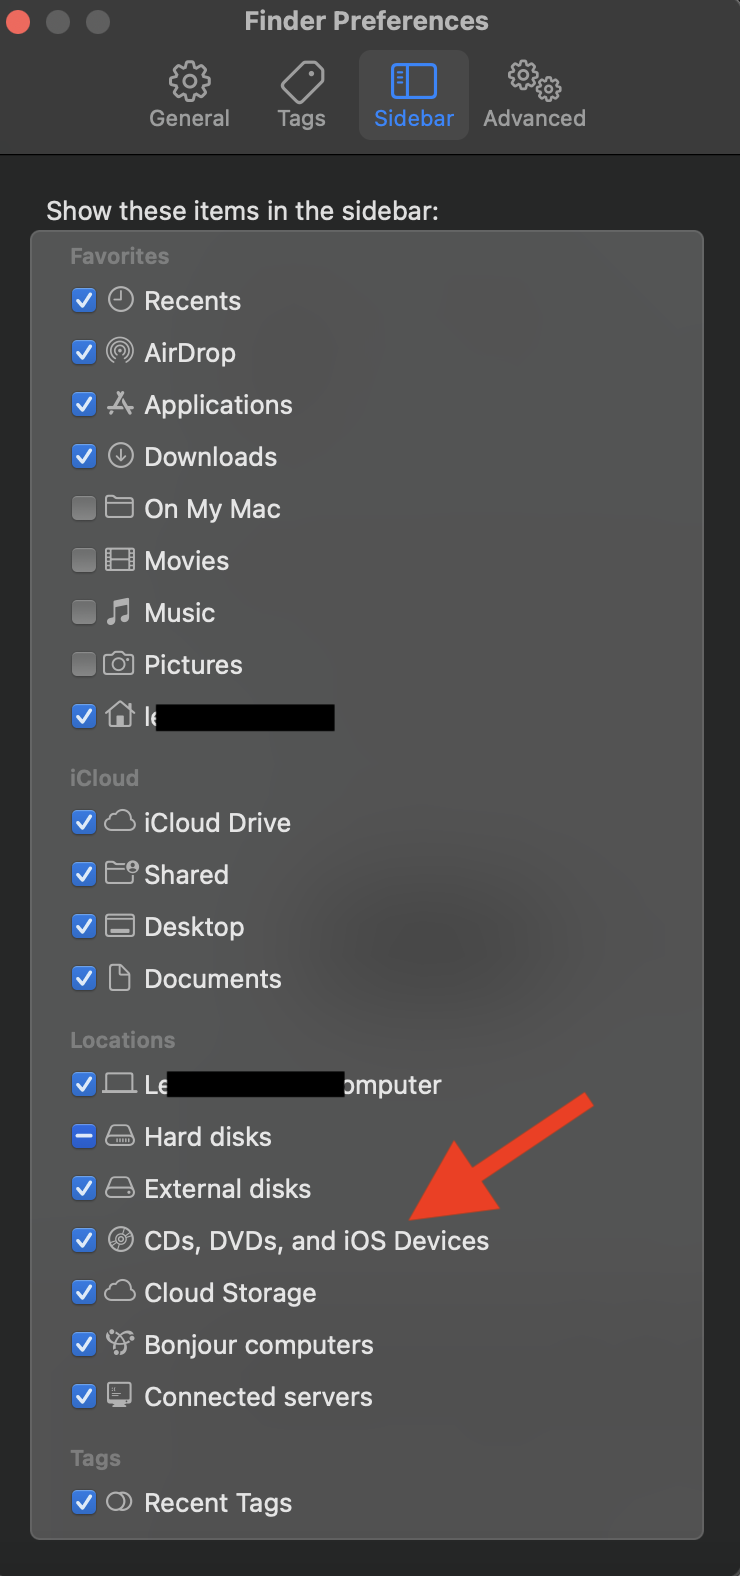Click the External disks label
740x1576 pixels.
(x=227, y=1188)
